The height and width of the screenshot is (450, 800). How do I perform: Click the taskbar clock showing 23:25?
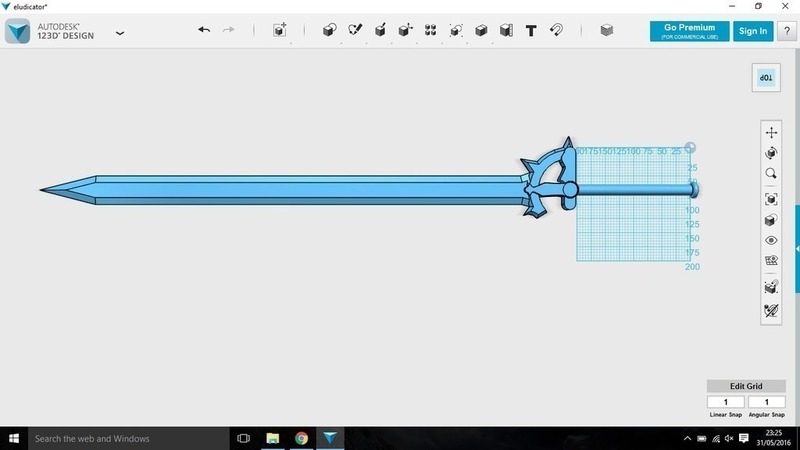pos(773,438)
